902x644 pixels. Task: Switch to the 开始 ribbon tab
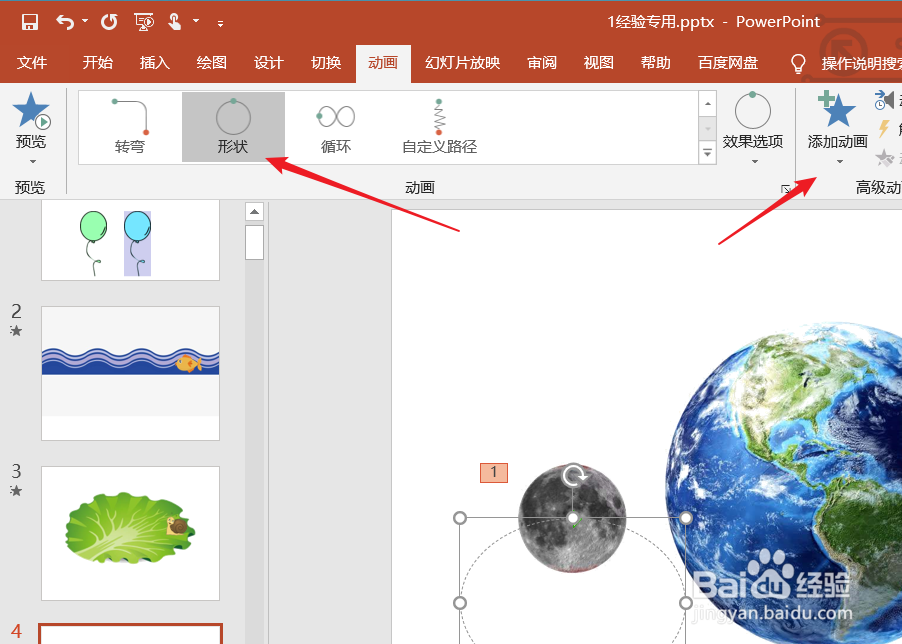click(x=97, y=63)
